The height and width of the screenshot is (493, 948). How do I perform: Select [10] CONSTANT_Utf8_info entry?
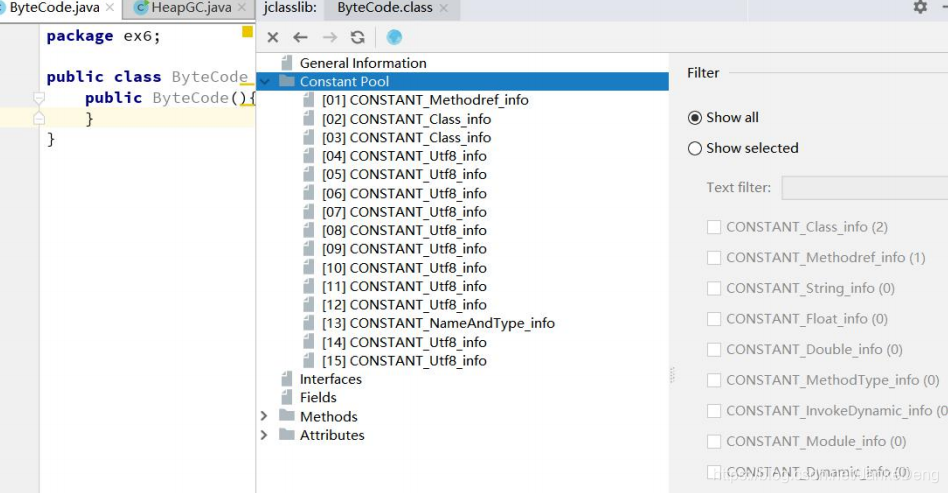tap(404, 268)
